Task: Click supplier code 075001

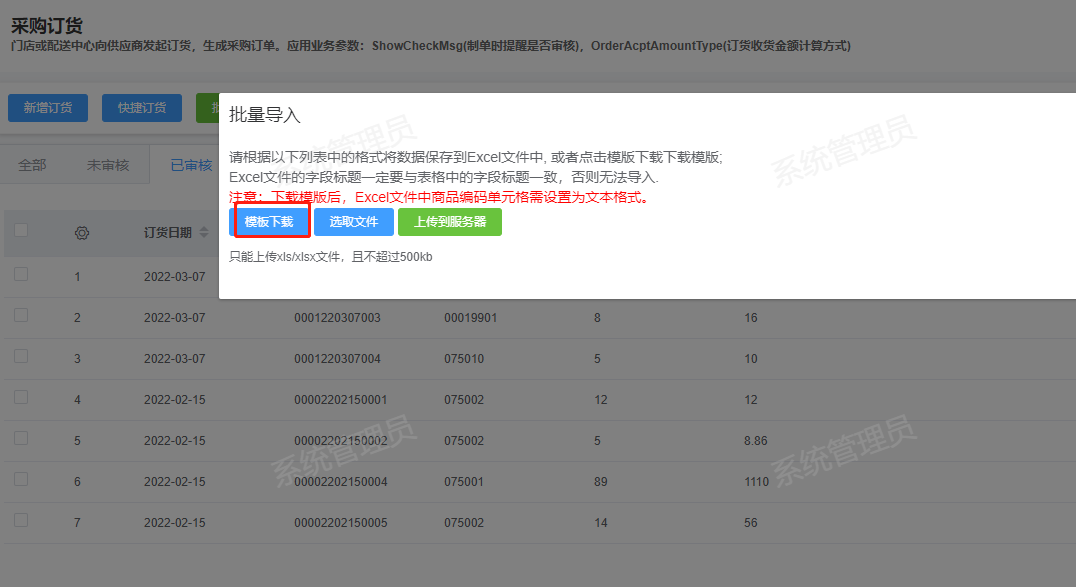Action: [x=464, y=482]
